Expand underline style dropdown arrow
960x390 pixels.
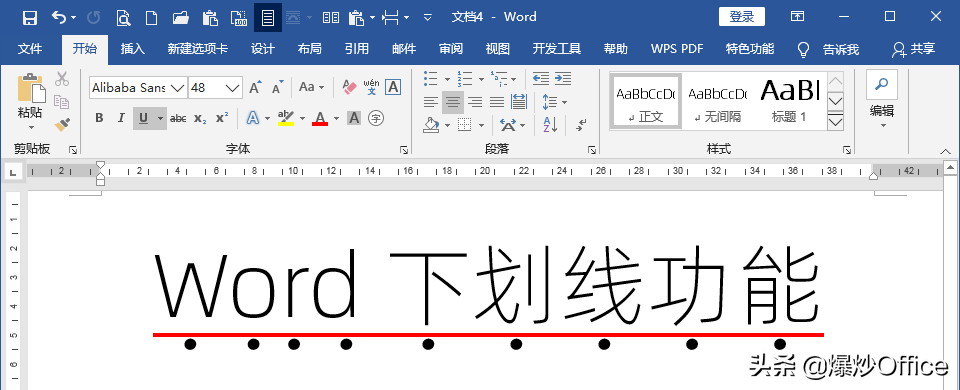(160, 118)
